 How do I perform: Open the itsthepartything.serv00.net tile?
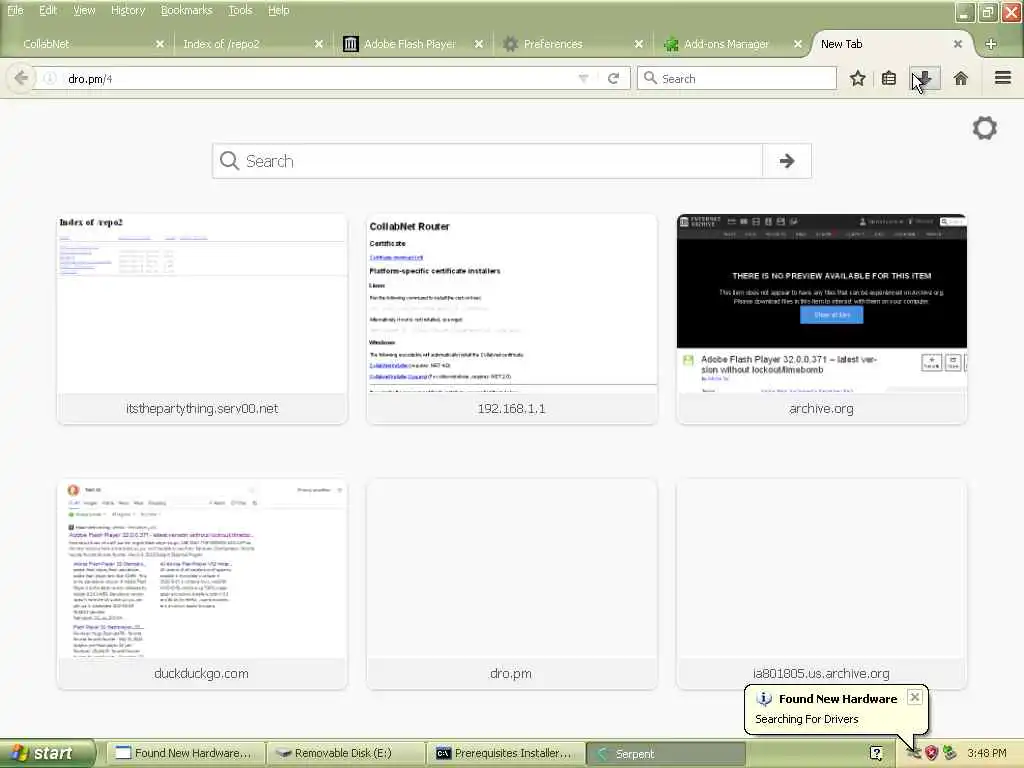202,319
